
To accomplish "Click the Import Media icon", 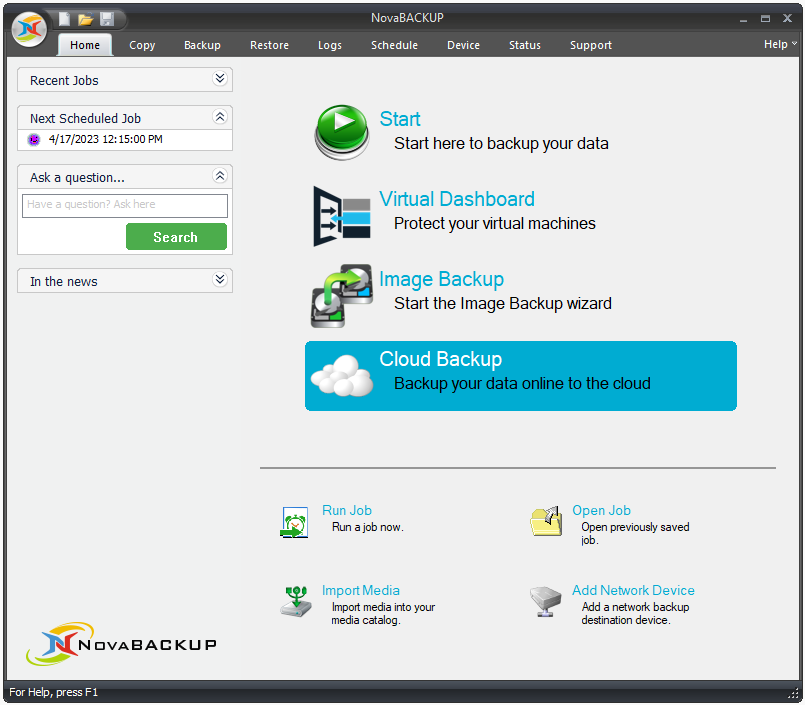I will point(295,601).
